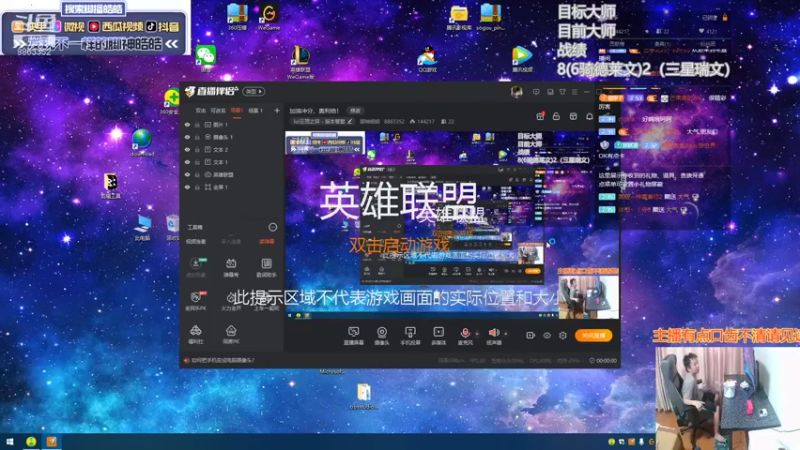Click the filter funnel icon in title bar
Screen dimensions: 800x450
click(562, 92)
